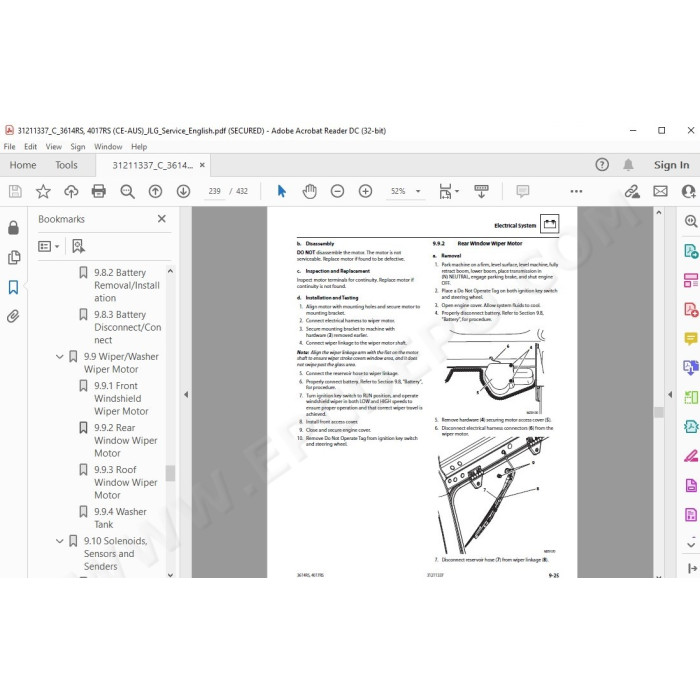This screenshot has width=700, height=700.
Task: Collapse 9.9 Wiper/Washer bookmark
Action: tap(59, 357)
